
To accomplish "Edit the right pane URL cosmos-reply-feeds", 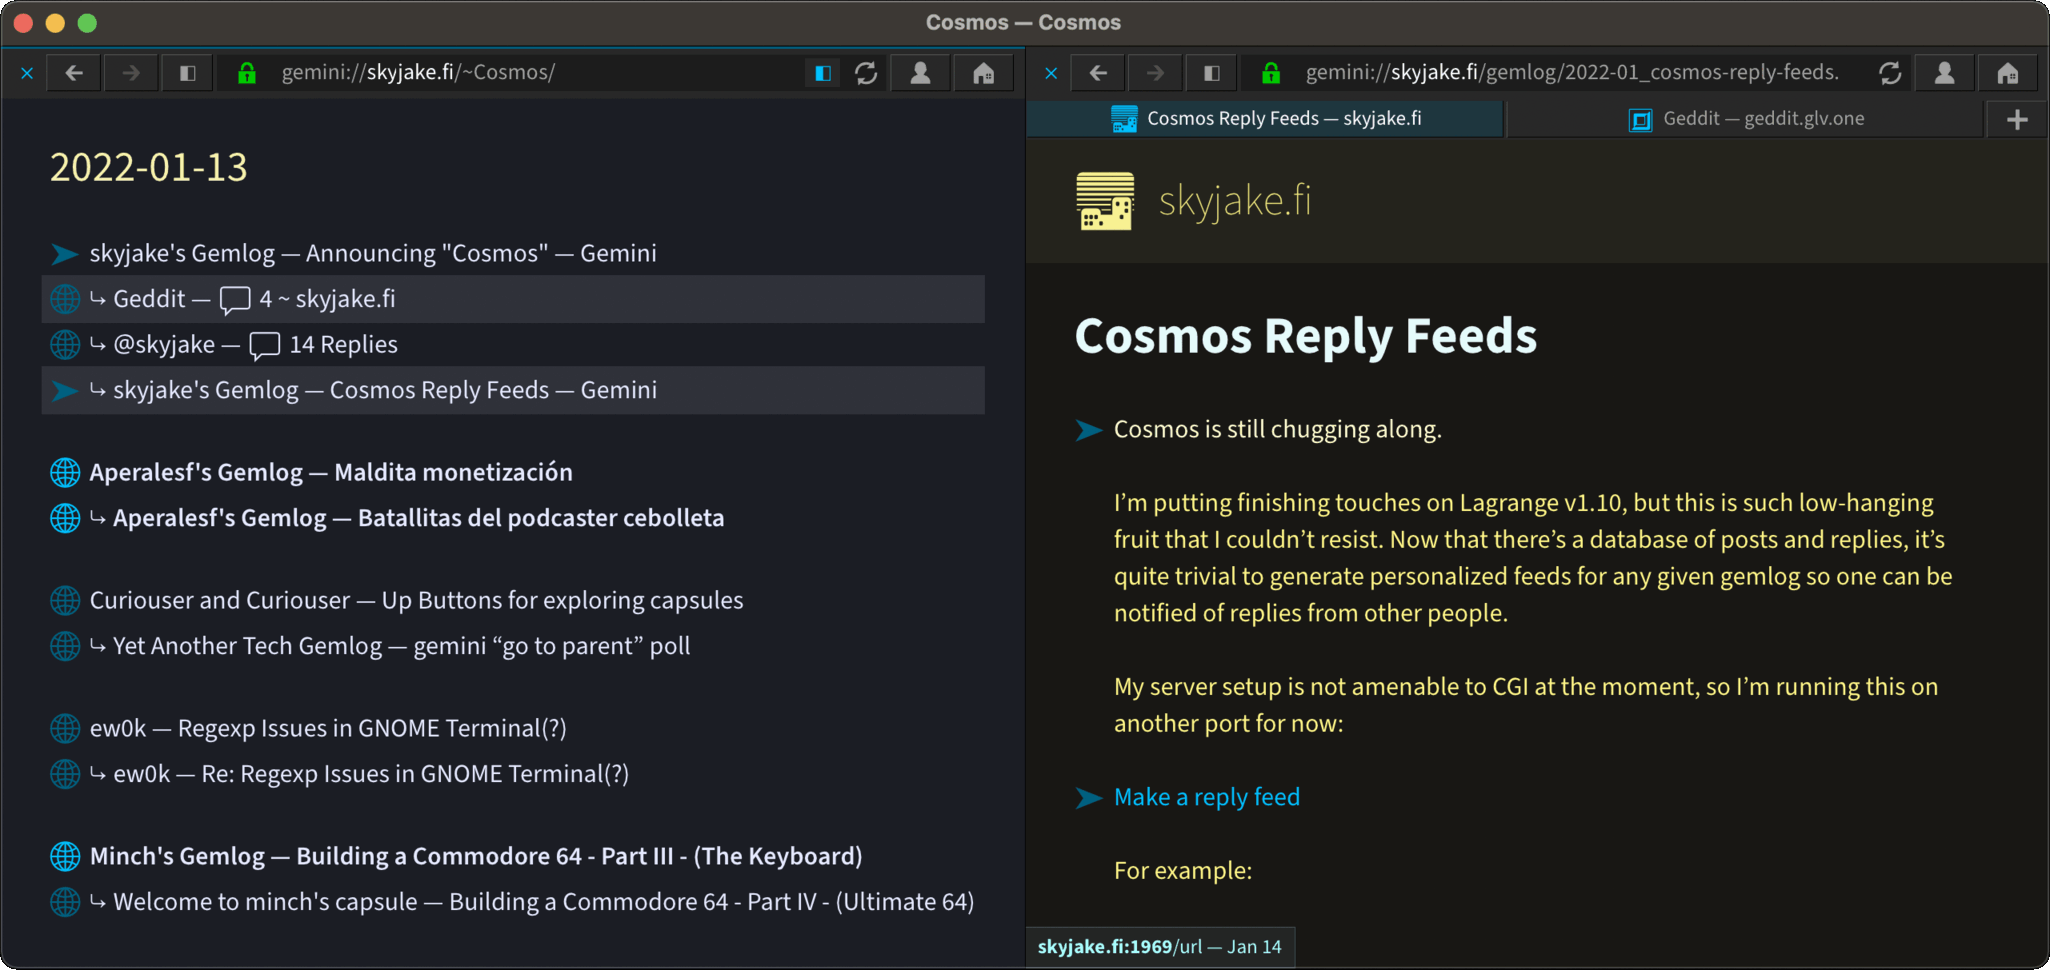I will 1572,73.
